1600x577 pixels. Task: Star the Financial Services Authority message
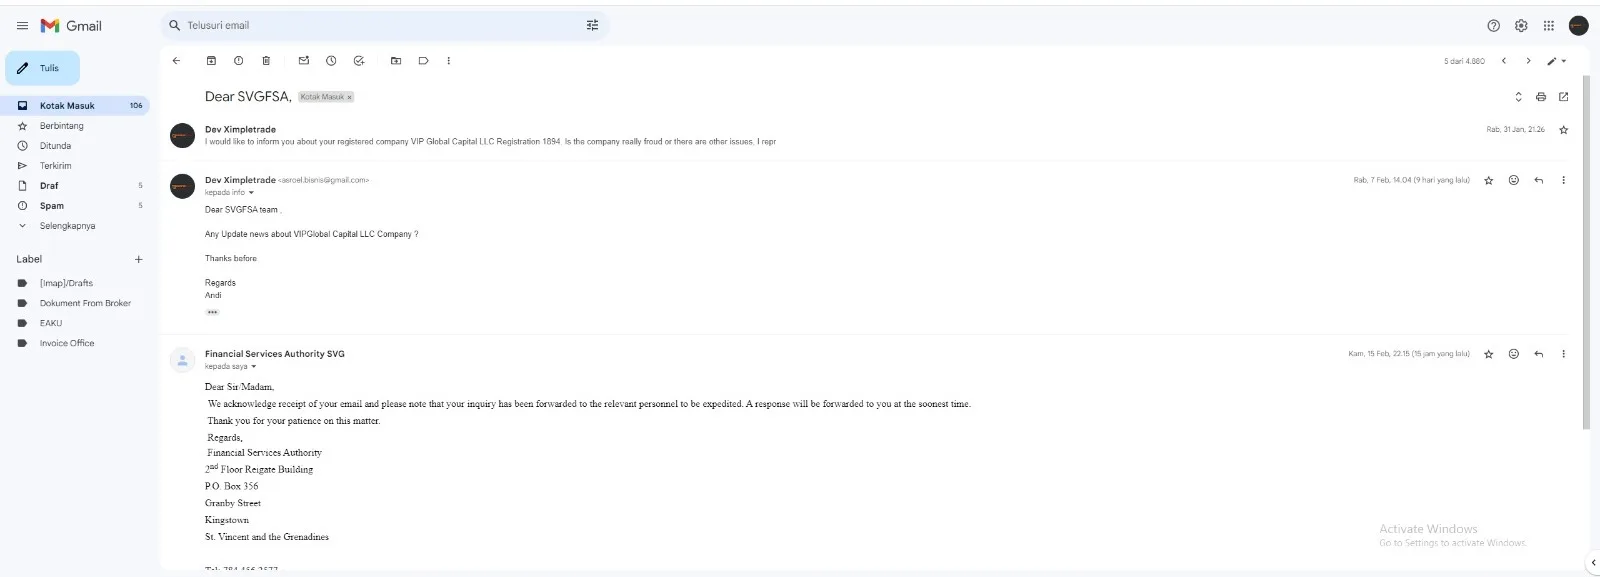tap(1489, 354)
